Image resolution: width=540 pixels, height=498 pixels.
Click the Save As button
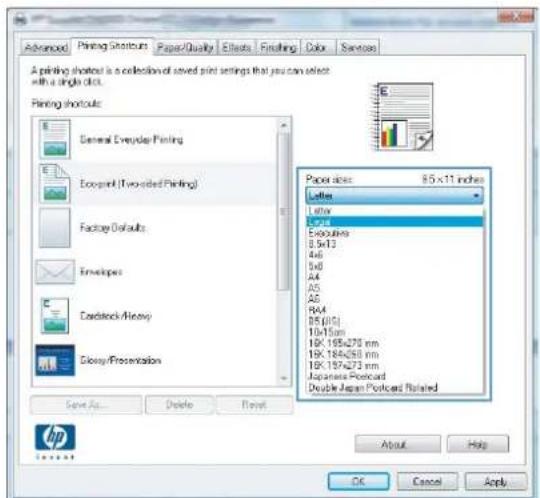(86, 404)
